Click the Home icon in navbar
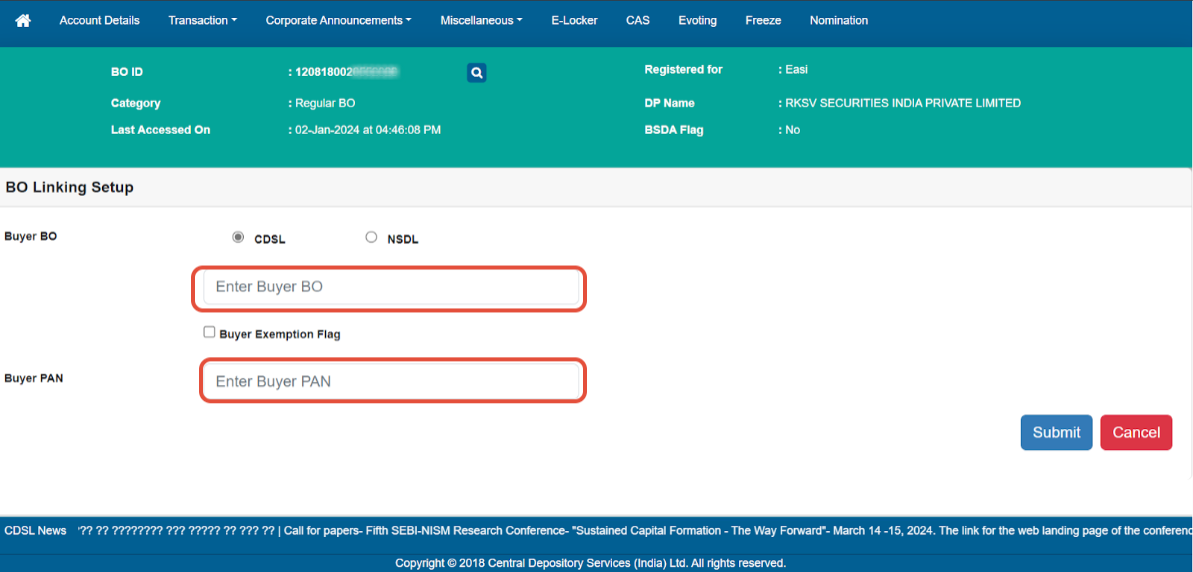 pos(23,20)
